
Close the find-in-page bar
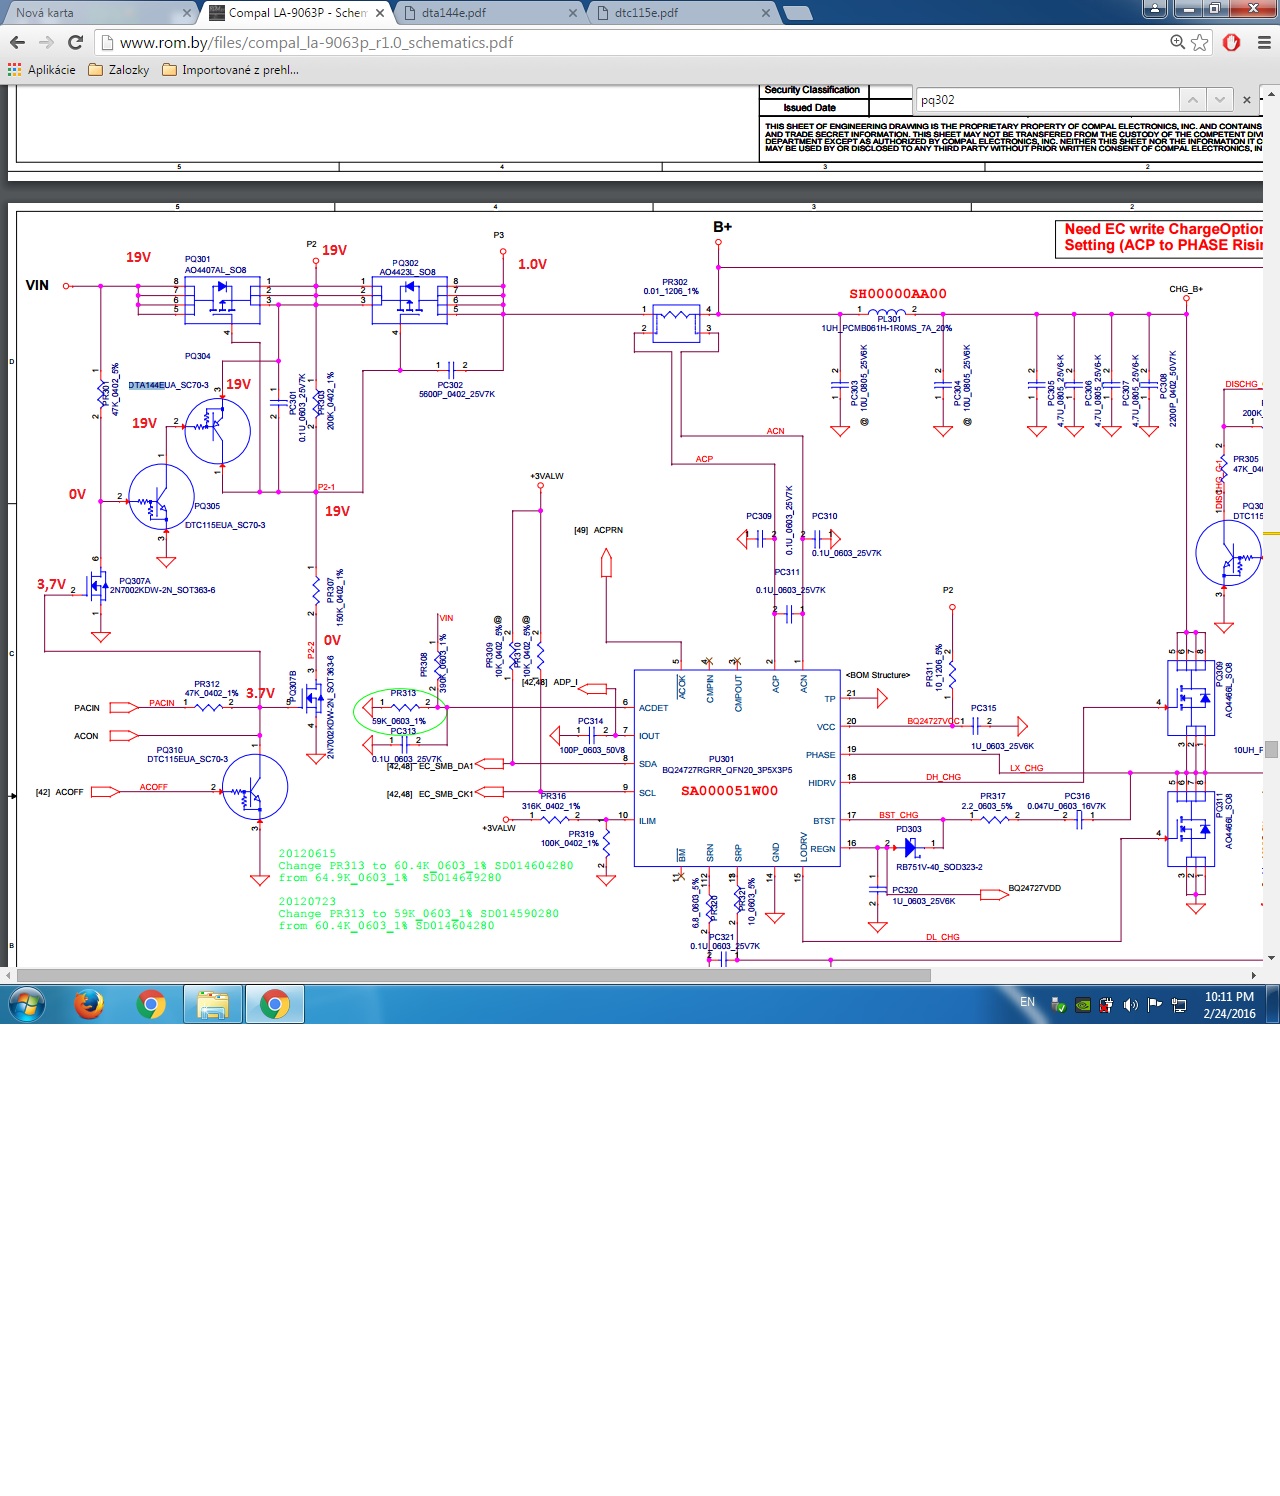pyautogui.click(x=1247, y=100)
